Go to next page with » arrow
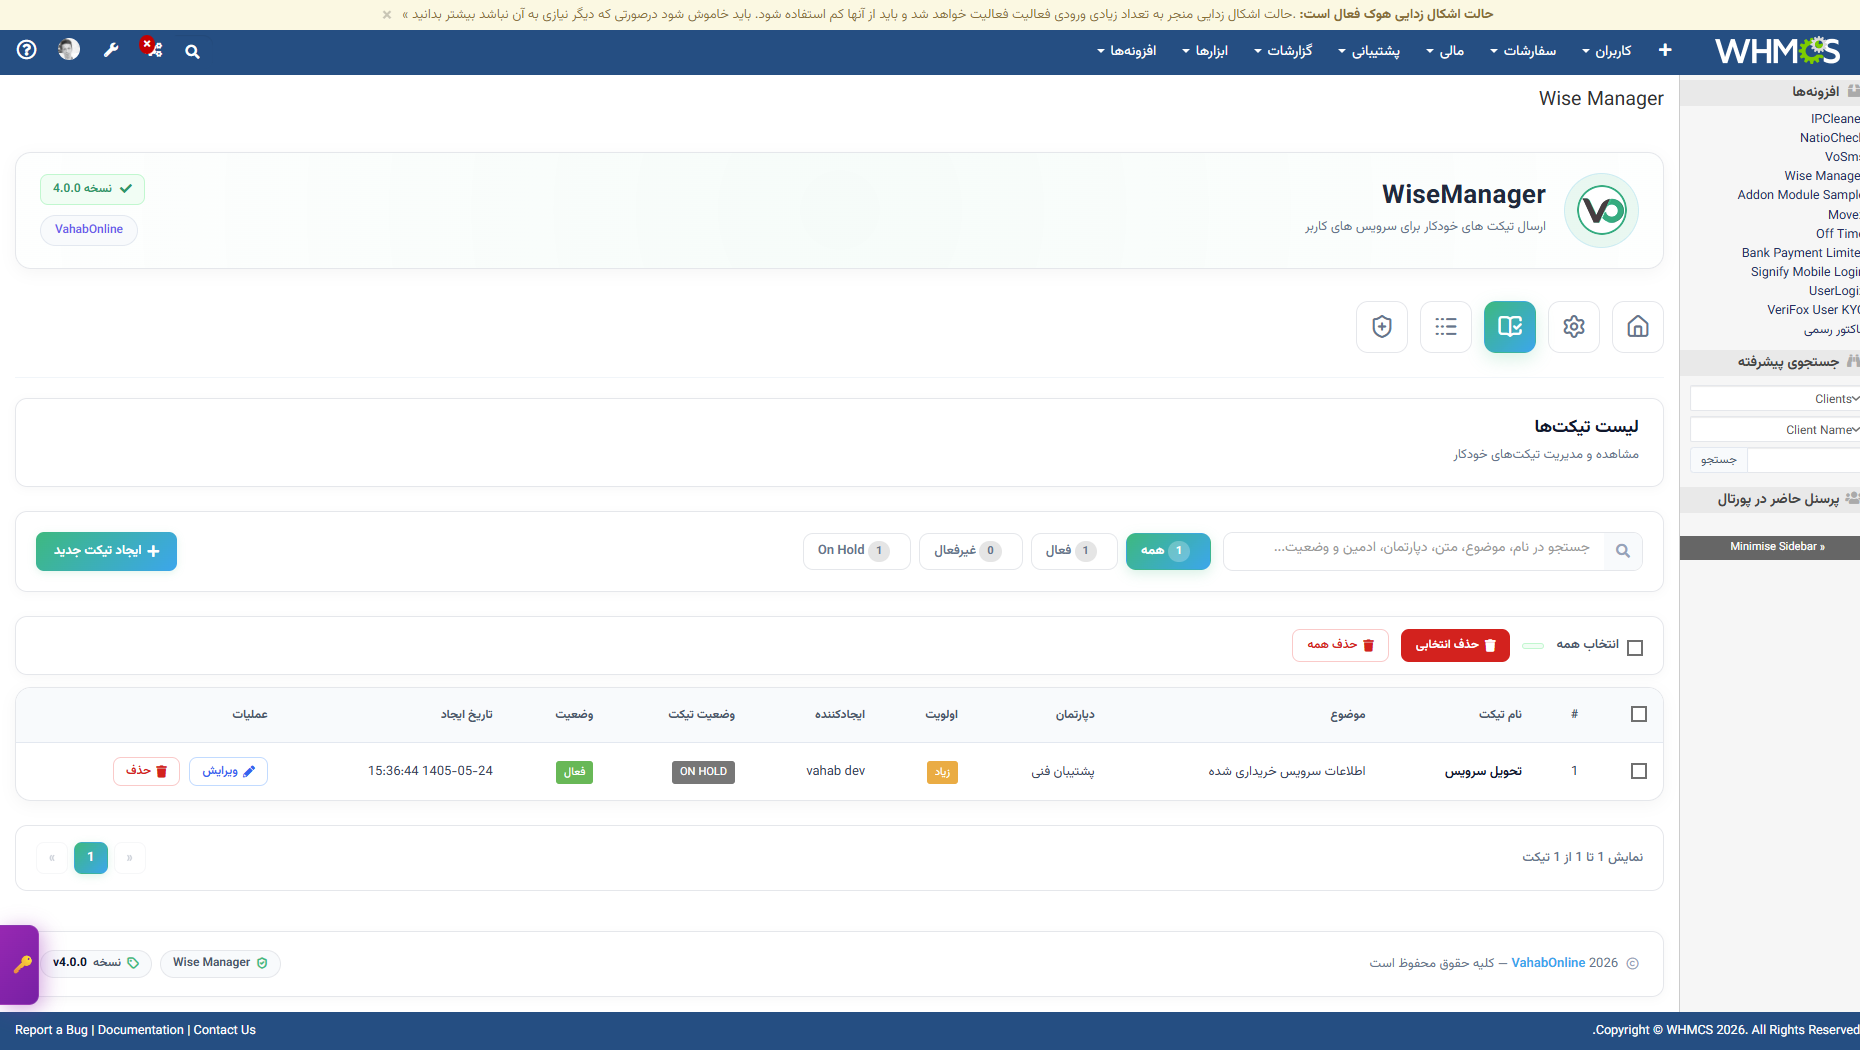1860x1050 pixels. tap(130, 858)
